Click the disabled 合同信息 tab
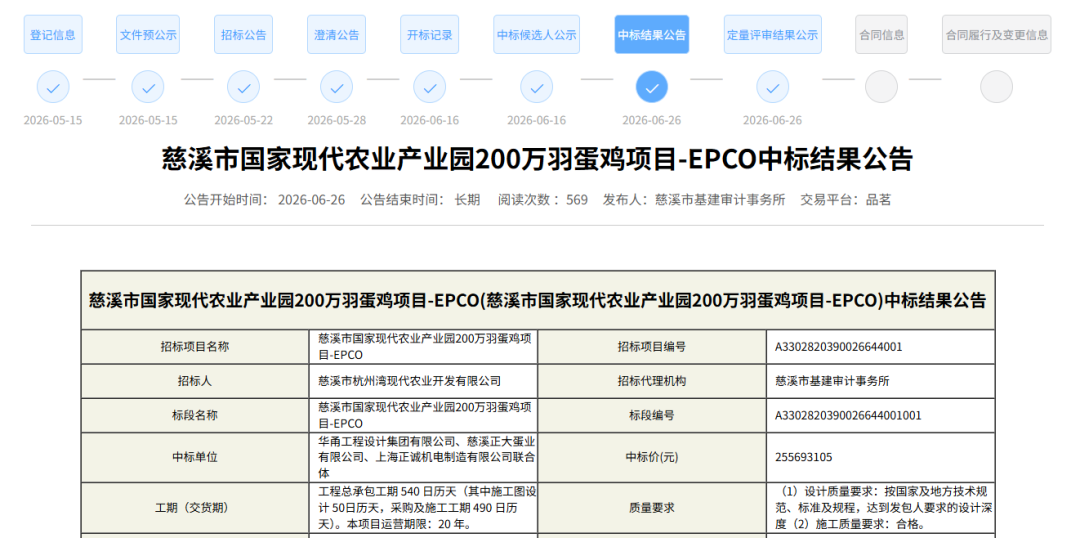This screenshot has height=538, width=1080. tap(882, 34)
